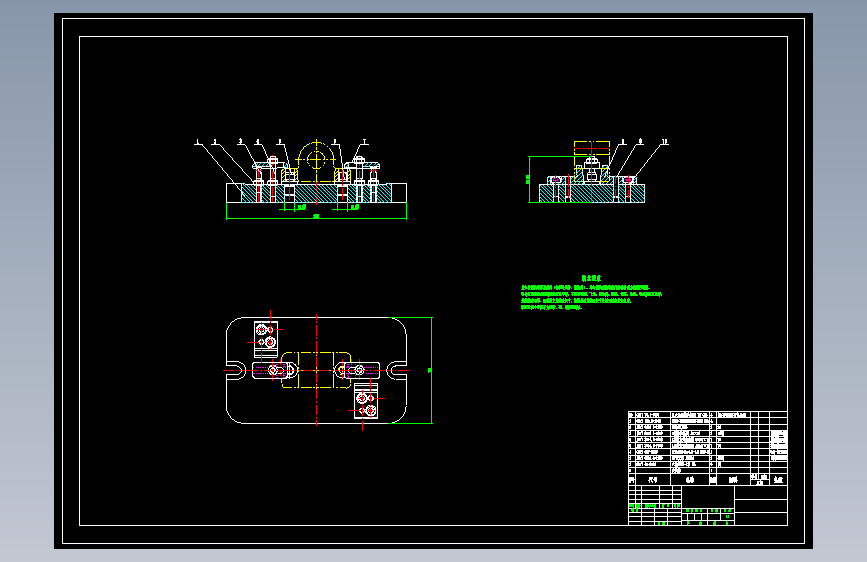The height and width of the screenshot is (562, 867).
Task: Click the right U-slot of the base plate
Action: coord(397,370)
